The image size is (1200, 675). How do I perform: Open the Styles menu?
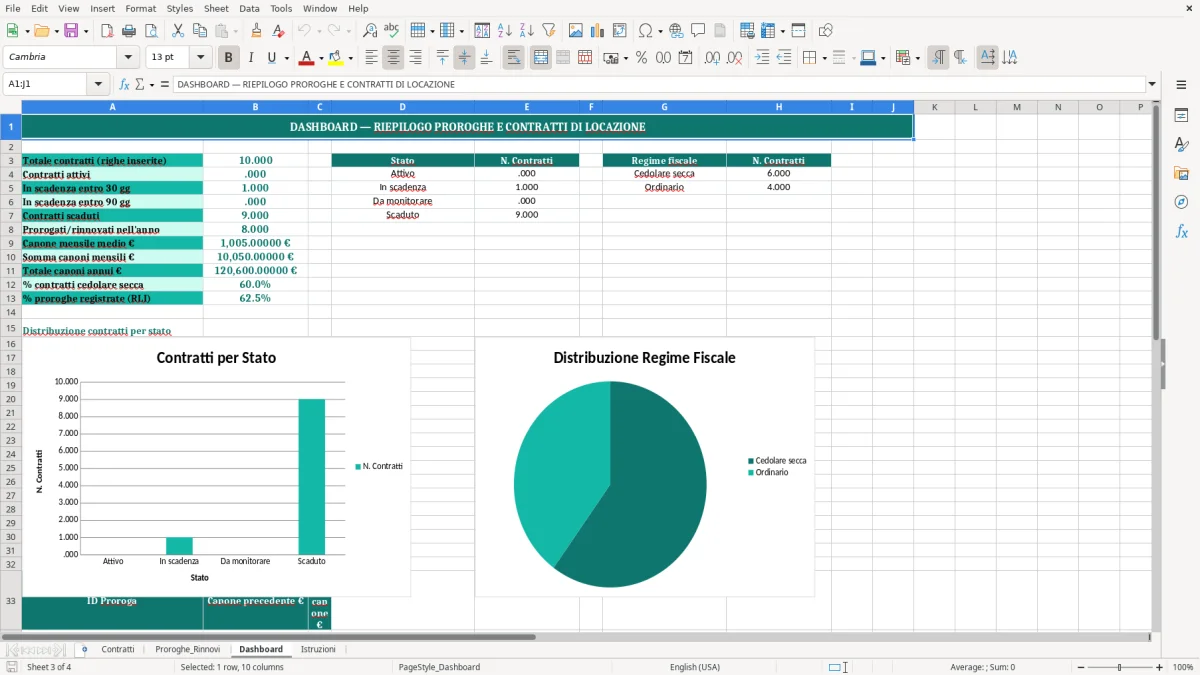[180, 8]
